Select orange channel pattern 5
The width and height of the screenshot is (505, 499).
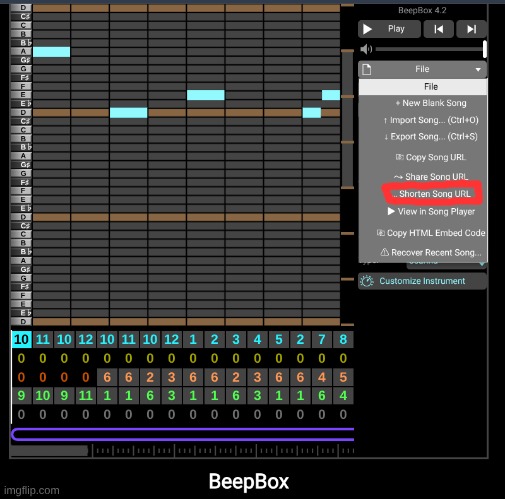click(343, 377)
